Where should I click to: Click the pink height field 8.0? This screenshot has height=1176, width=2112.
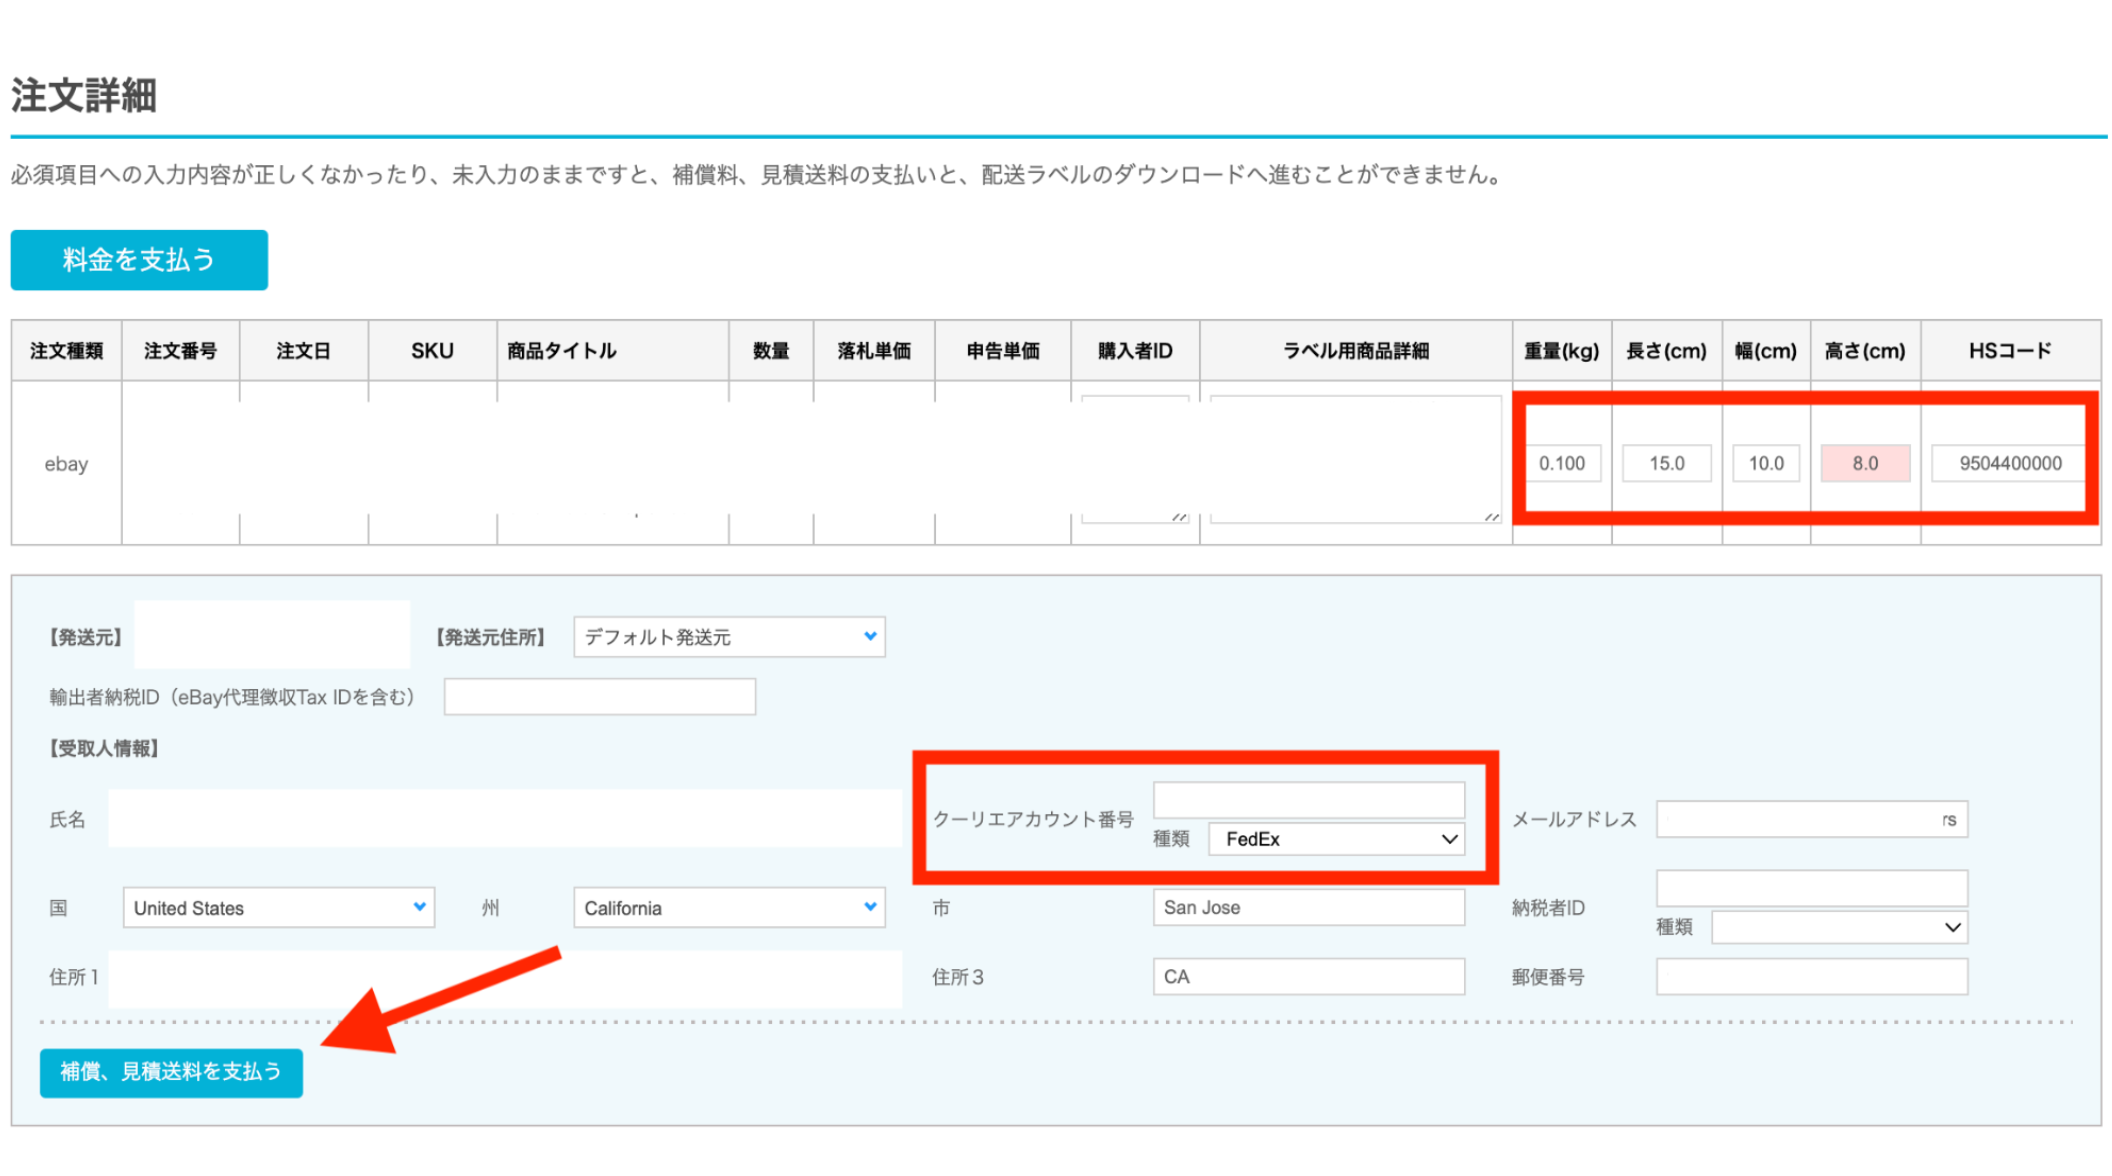tap(1864, 463)
